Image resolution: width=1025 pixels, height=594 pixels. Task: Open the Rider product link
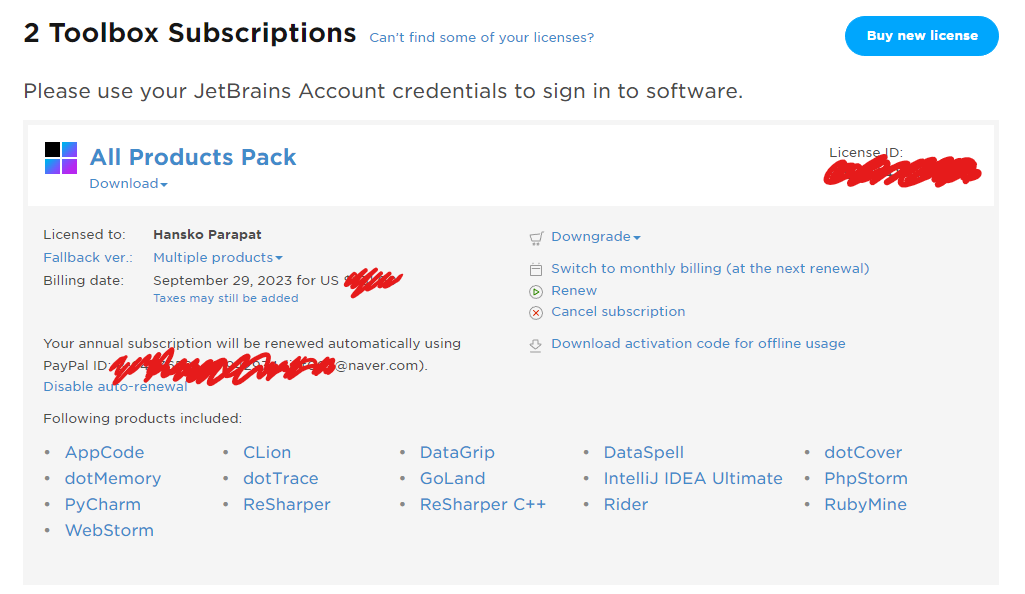pyautogui.click(x=626, y=504)
